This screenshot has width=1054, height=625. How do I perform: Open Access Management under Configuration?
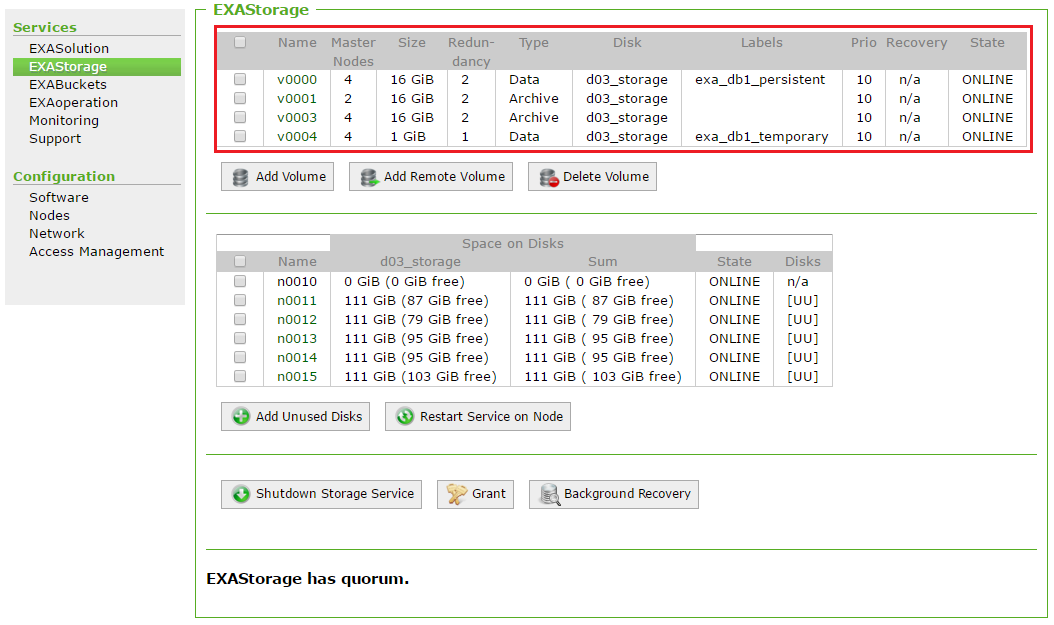pos(96,251)
